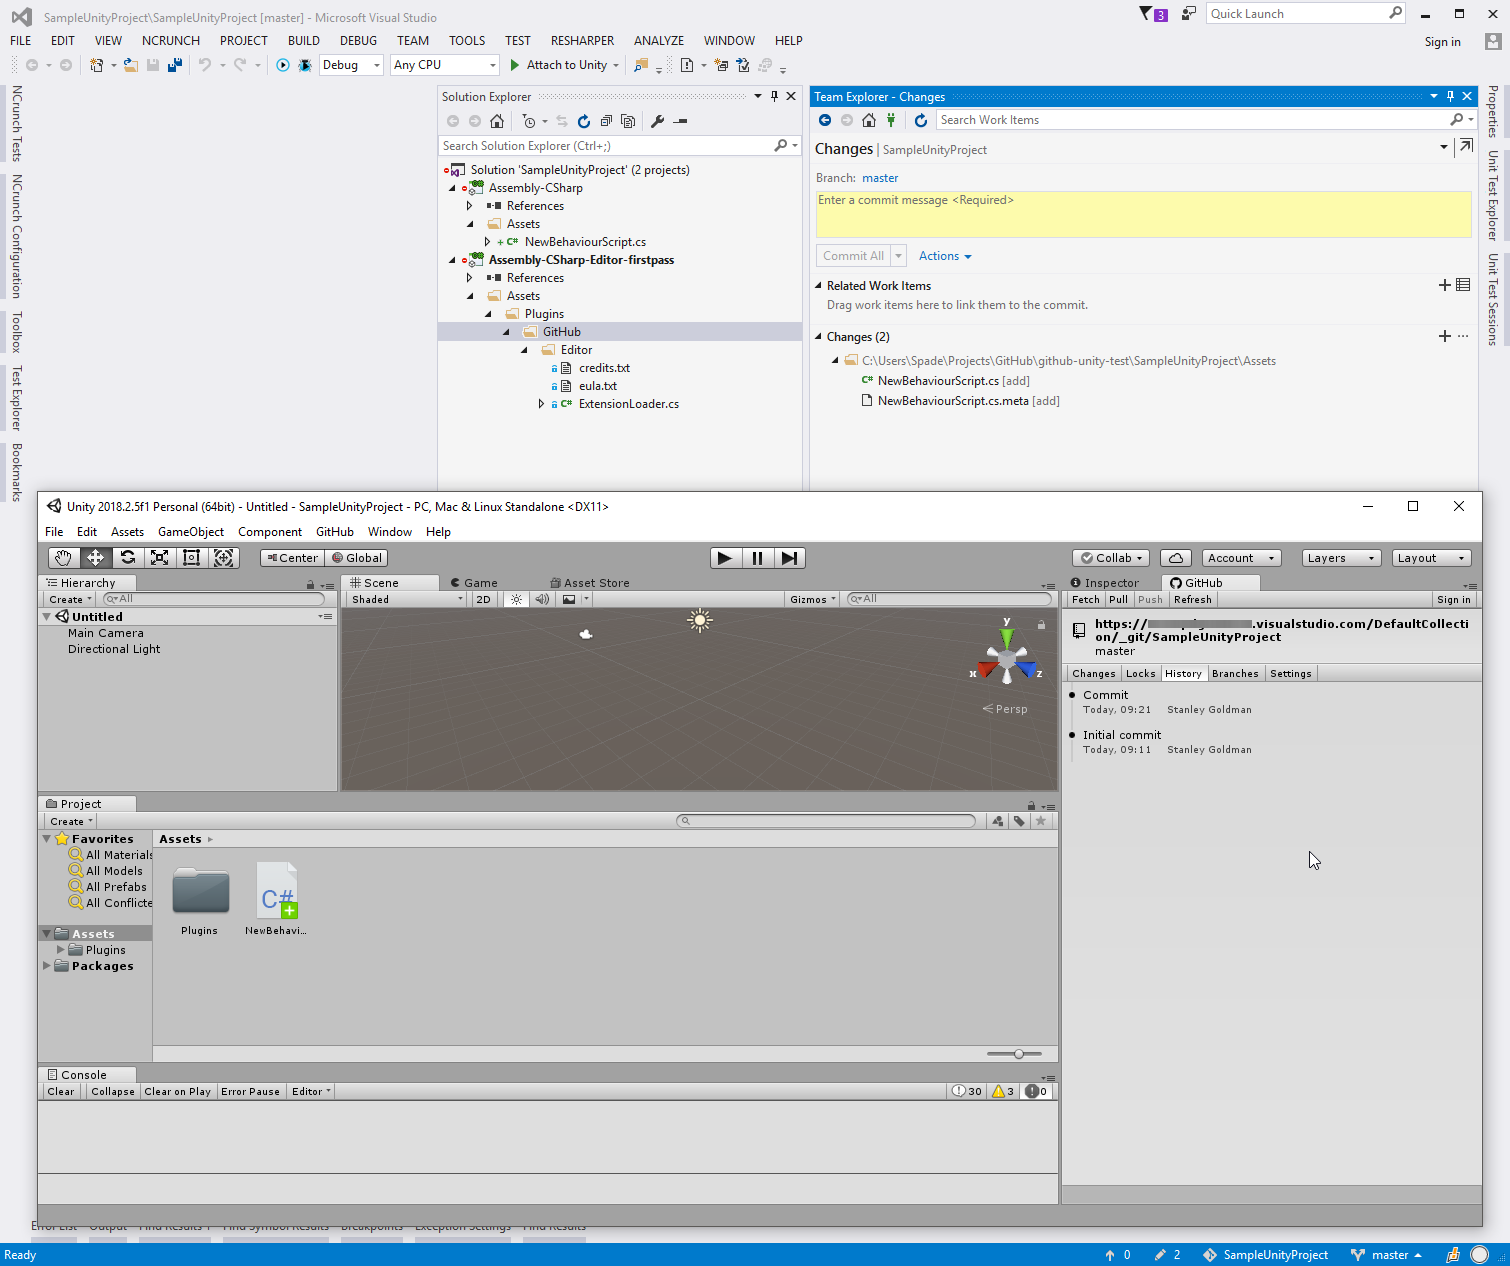Refresh the Team Explorer
This screenshot has height=1266, width=1510.
pyautogui.click(x=921, y=120)
